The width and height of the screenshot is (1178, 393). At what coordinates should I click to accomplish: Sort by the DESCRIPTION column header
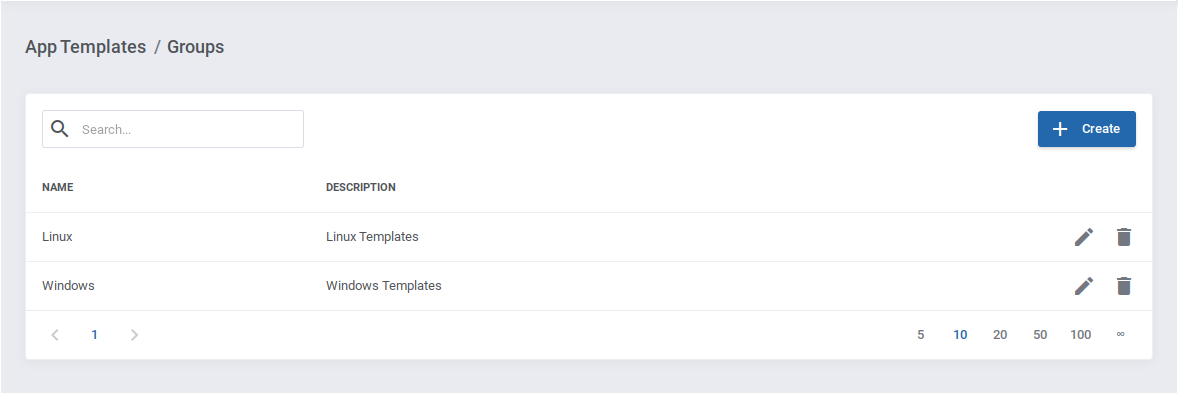pos(361,187)
